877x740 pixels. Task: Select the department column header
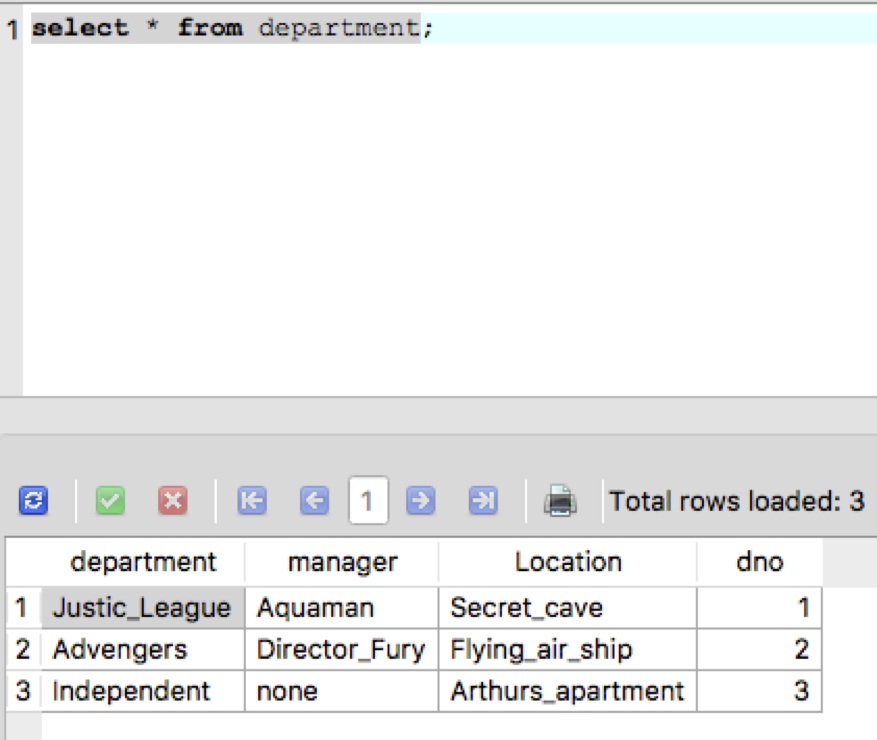pyautogui.click(x=143, y=562)
